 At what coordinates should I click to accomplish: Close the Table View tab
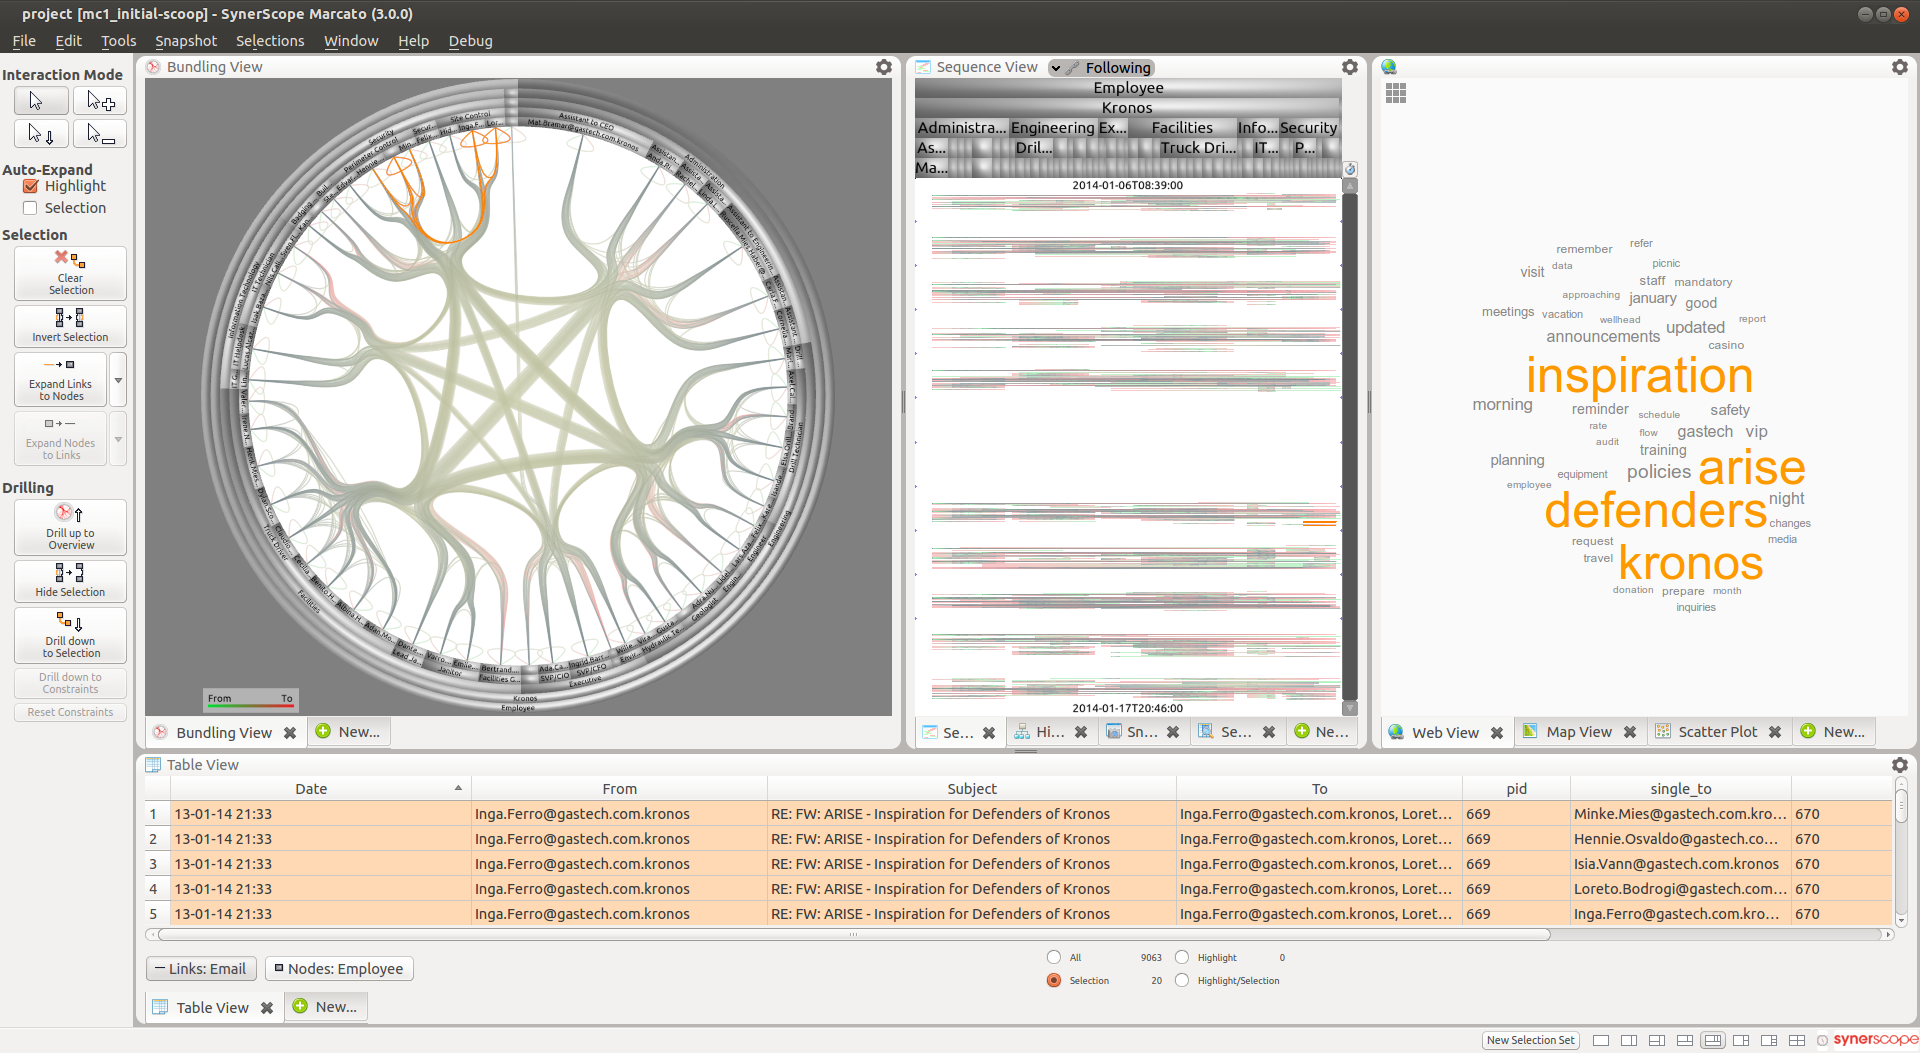pos(267,1008)
